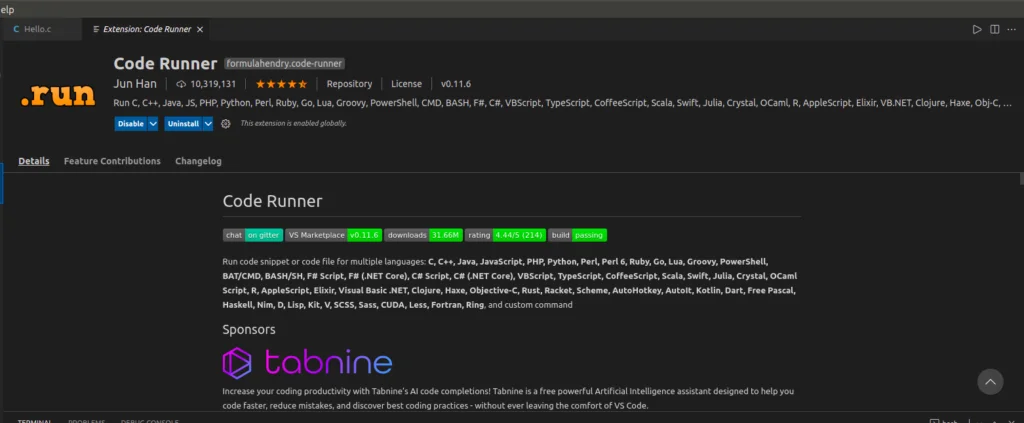1024x423 pixels.
Task: Open the License link
Action: 406,84
